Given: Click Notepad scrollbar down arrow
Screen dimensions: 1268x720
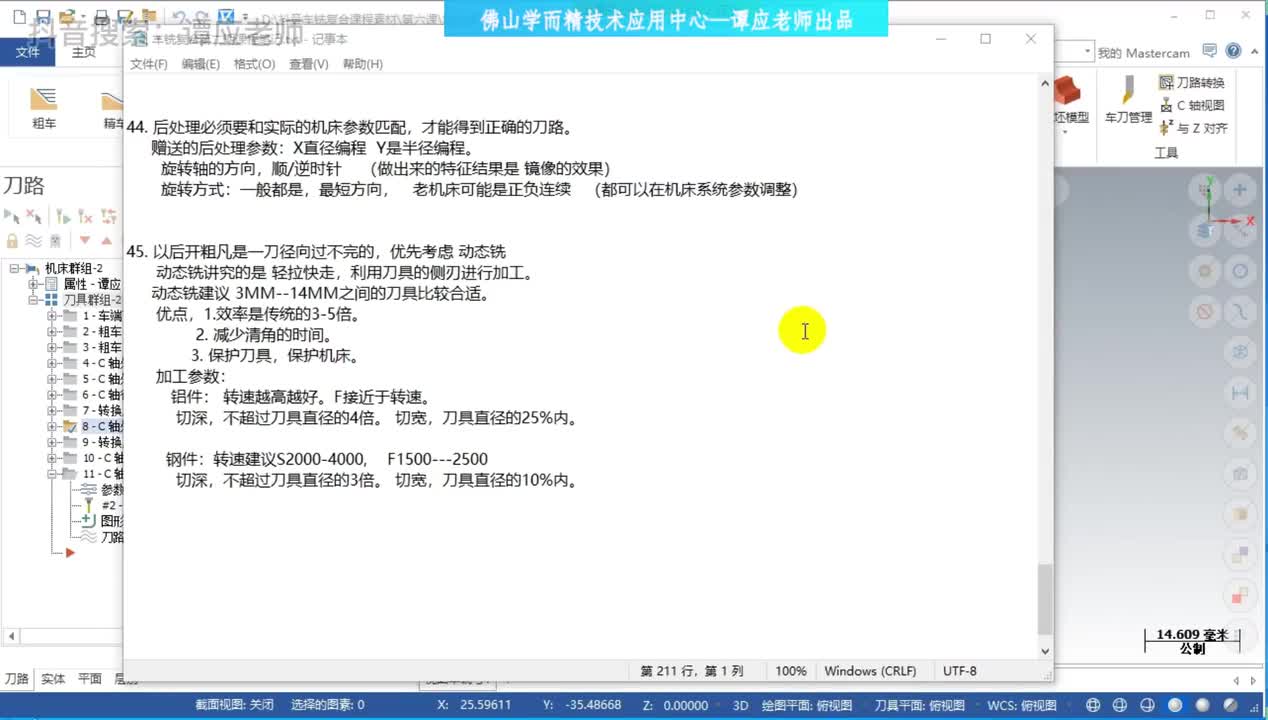Looking at the screenshot, I should point(1045,651).
